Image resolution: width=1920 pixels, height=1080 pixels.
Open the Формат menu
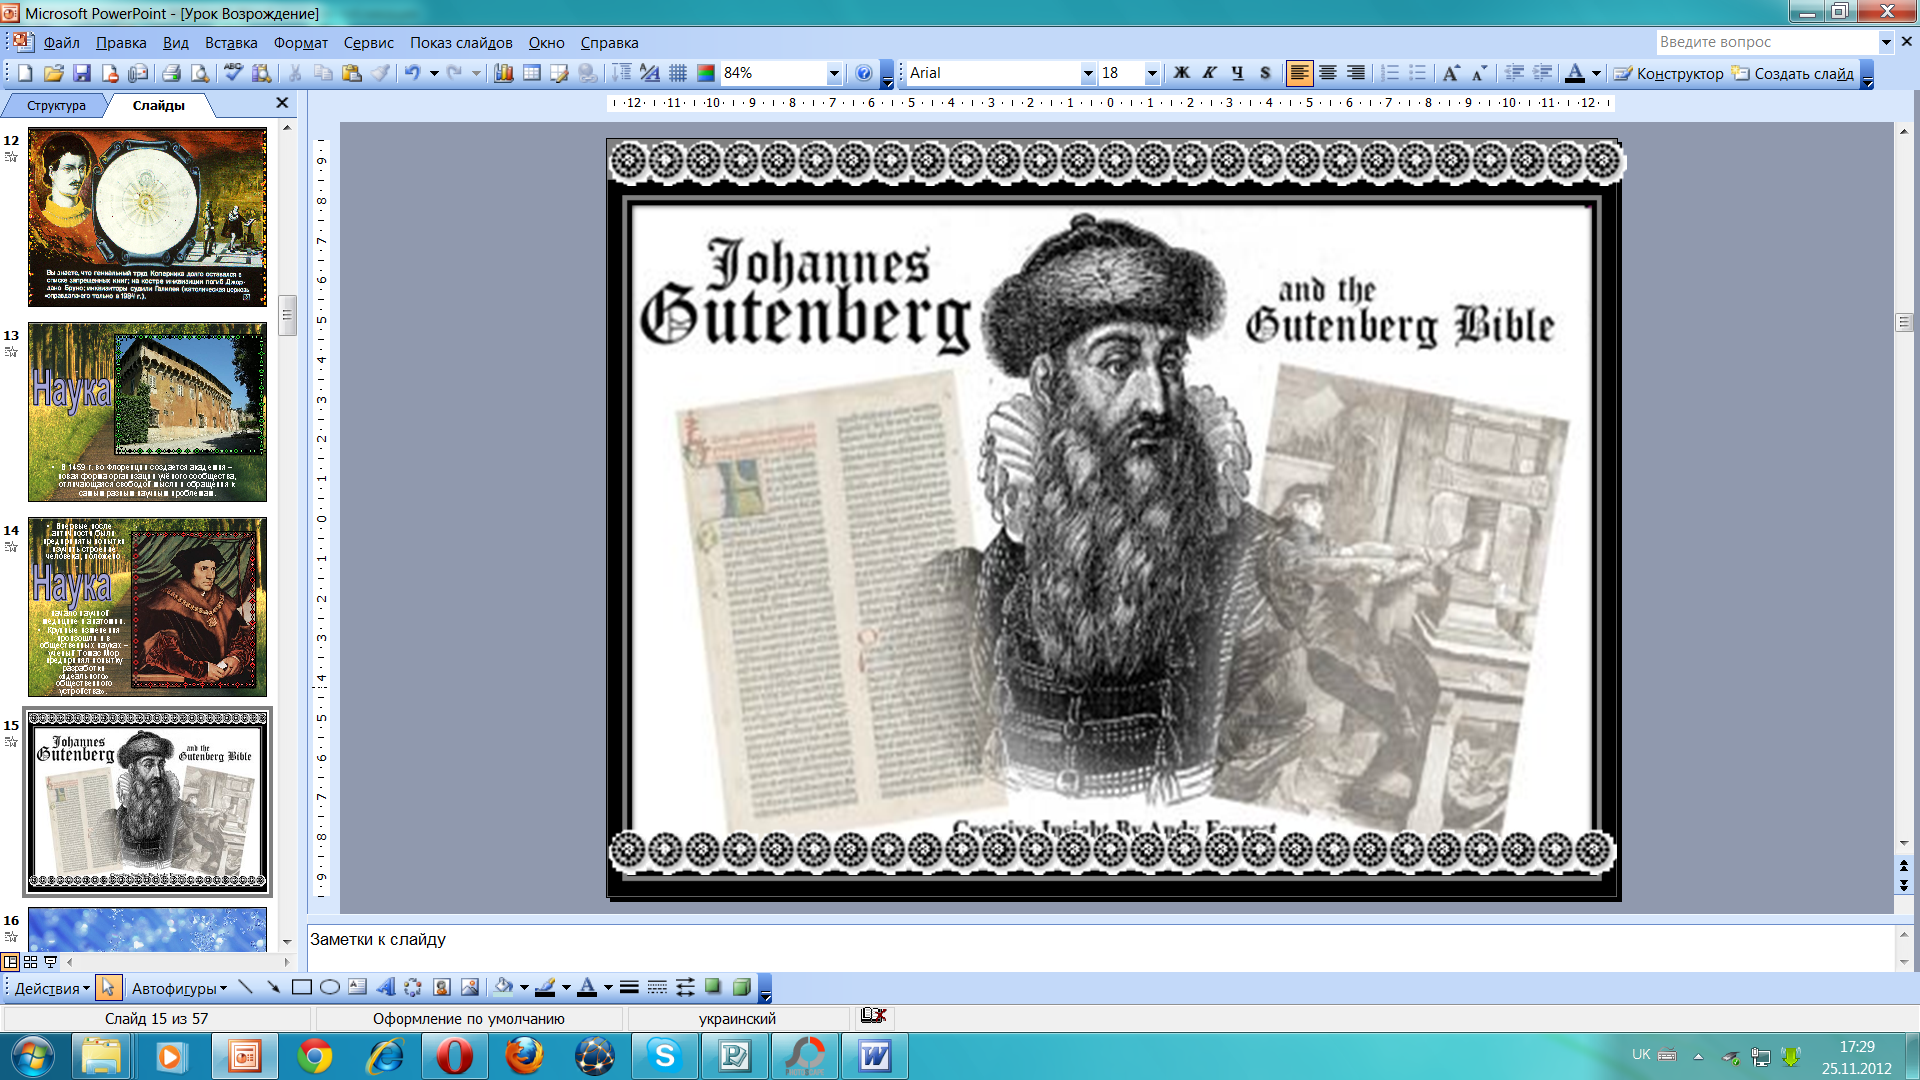pyautogui.click(x=301, y=43)
